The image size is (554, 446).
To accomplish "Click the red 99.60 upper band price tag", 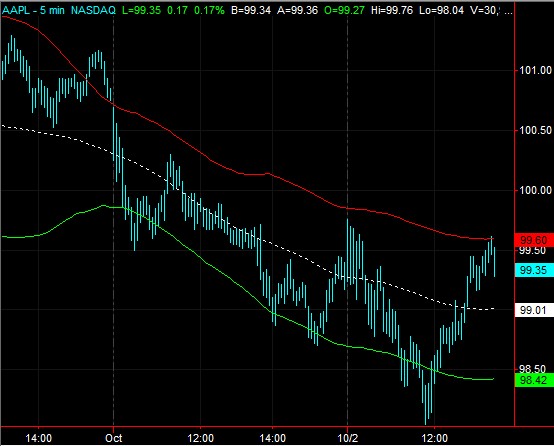I will tap(534, 240).
